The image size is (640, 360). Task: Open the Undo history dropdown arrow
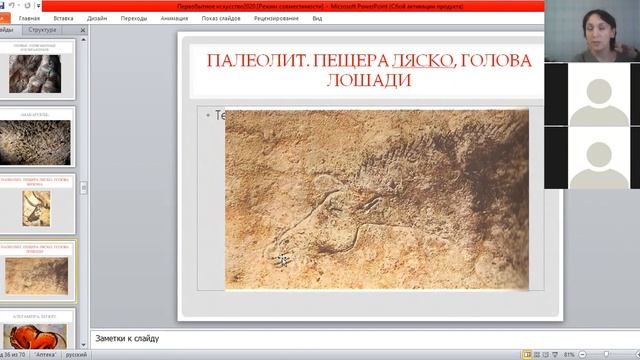click(18, 6)
